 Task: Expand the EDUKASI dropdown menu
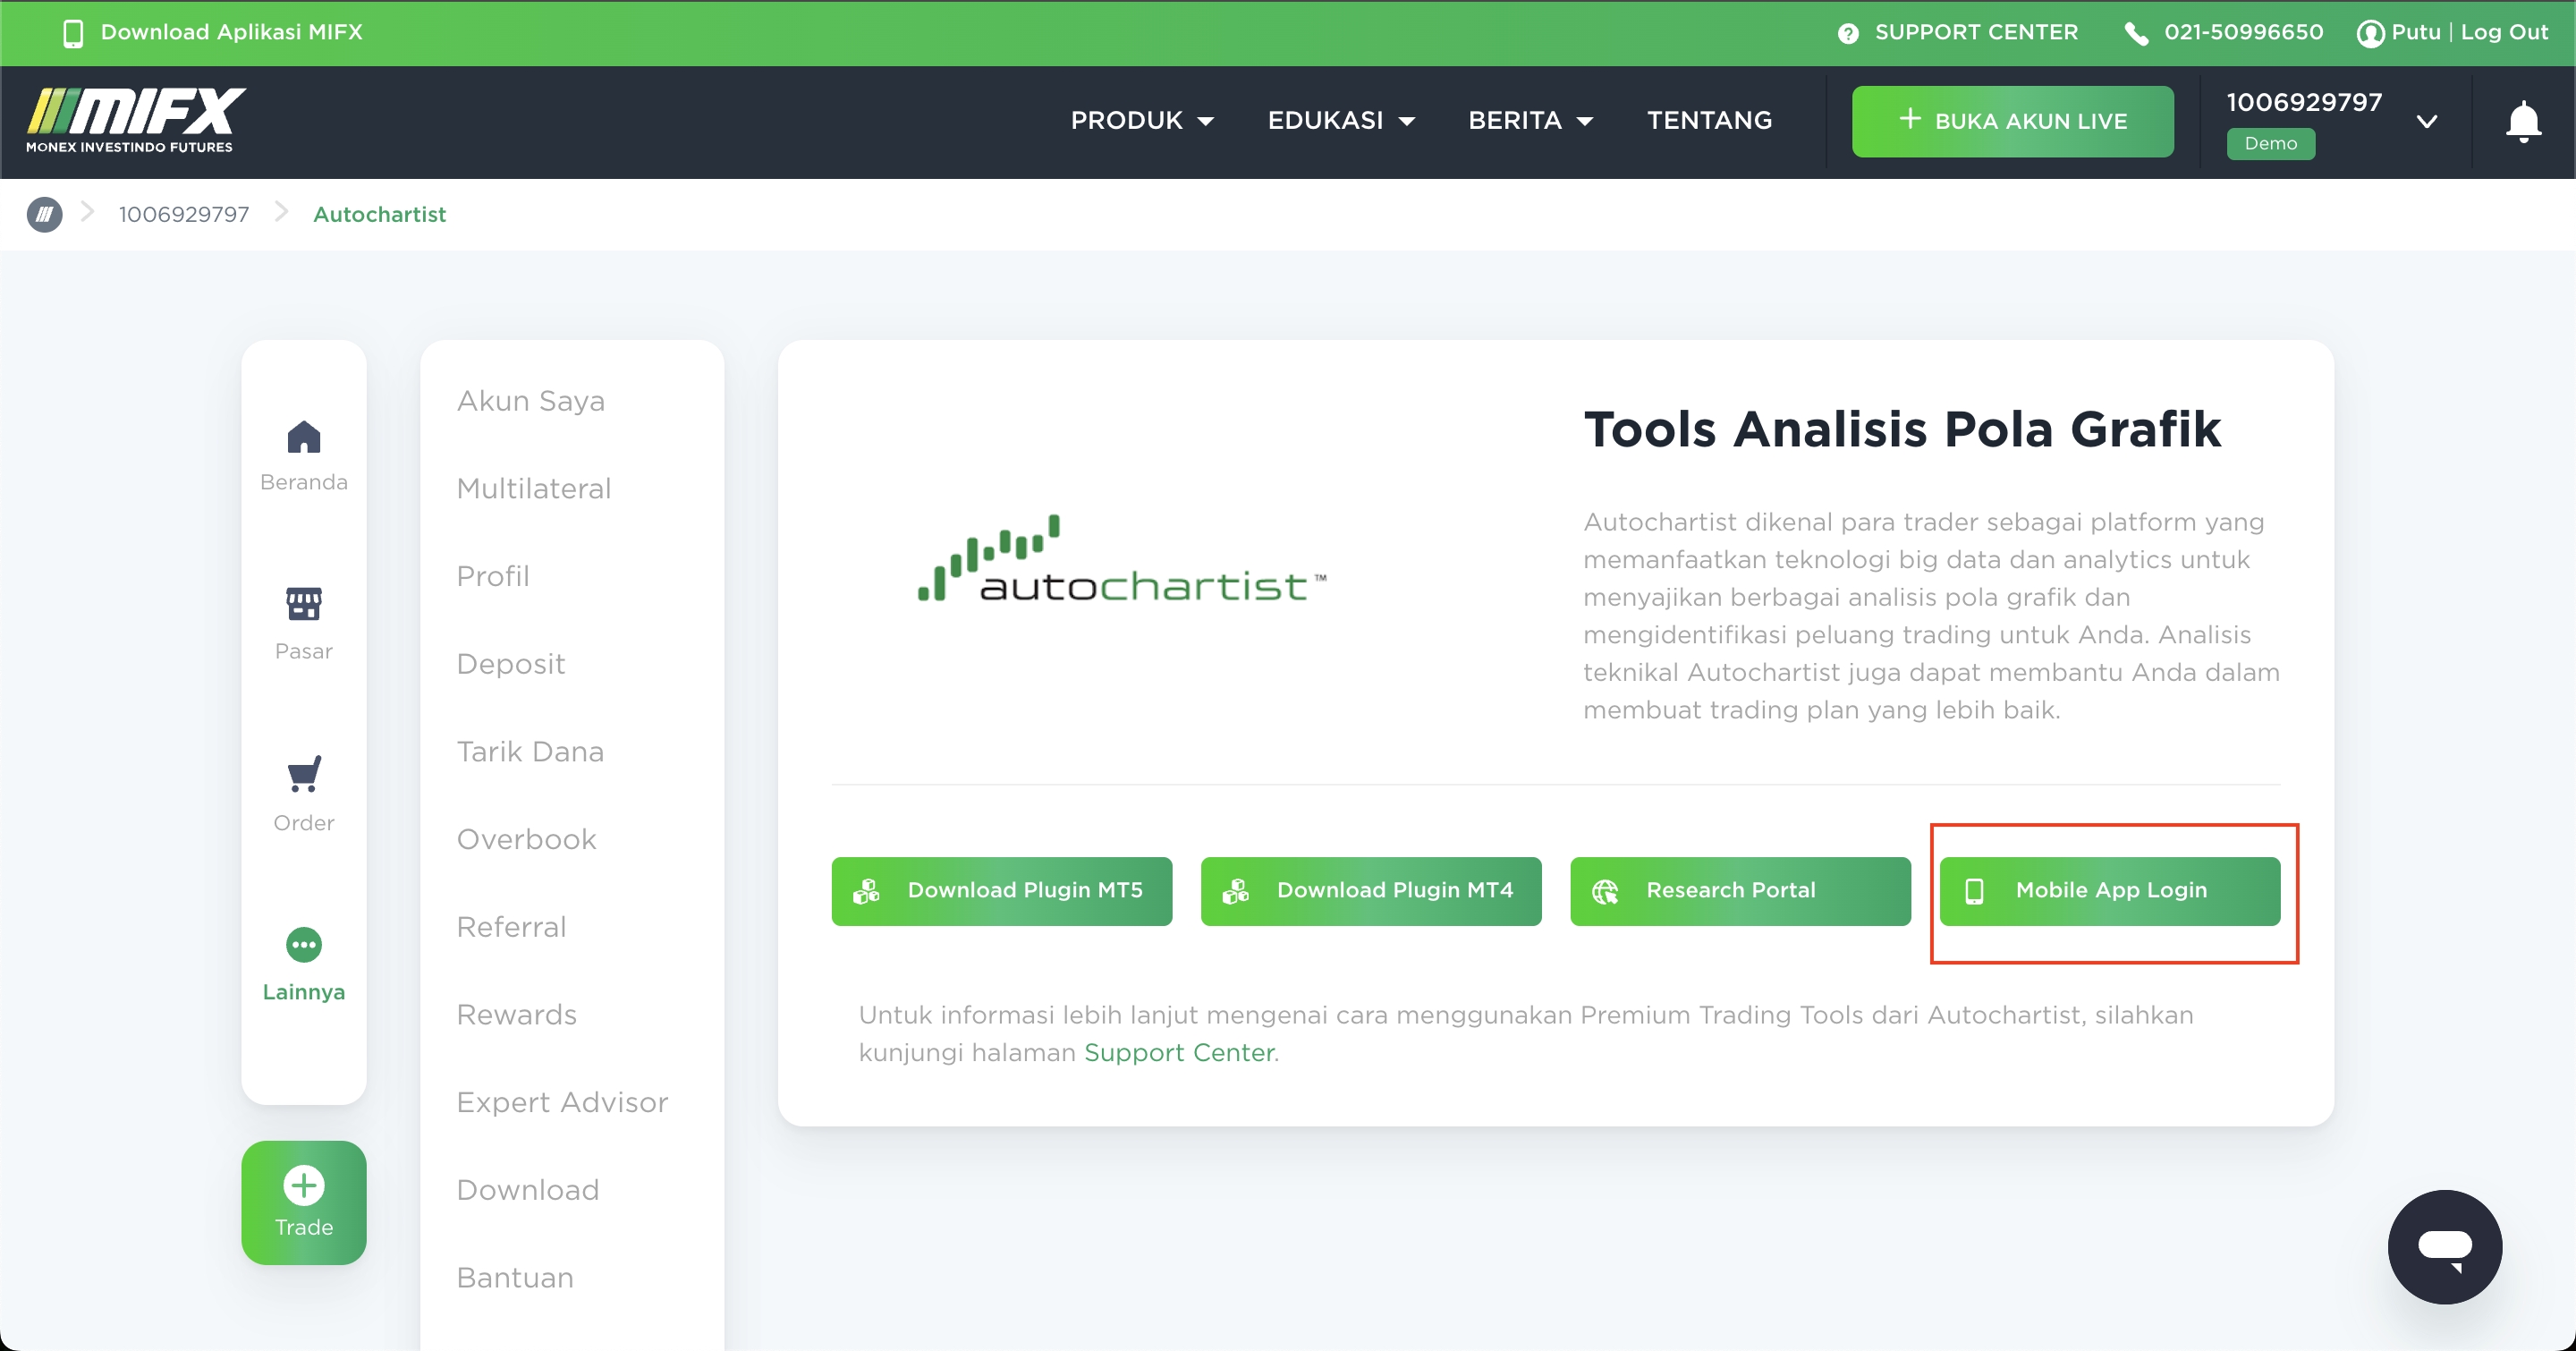tap(1341, 120)
